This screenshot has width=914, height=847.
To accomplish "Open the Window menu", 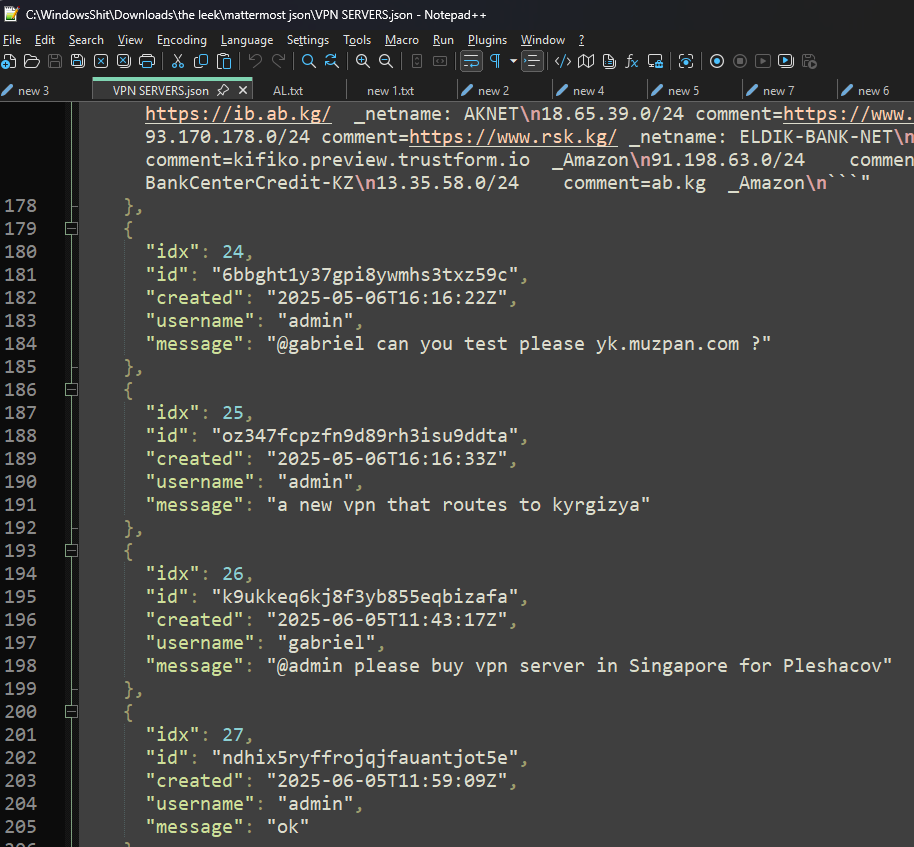I will coord(543,40).
